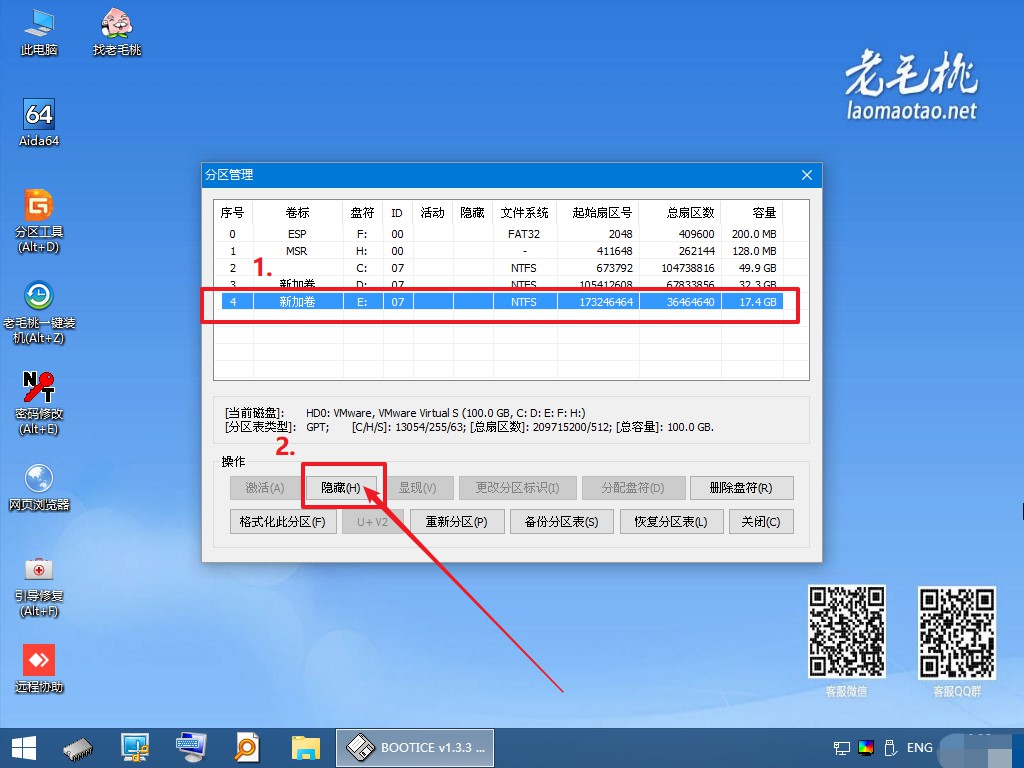Viewport: 1024px width, 768px height.
Task: Click the 备份分区表(S) button
Action: tap(562, 522)
